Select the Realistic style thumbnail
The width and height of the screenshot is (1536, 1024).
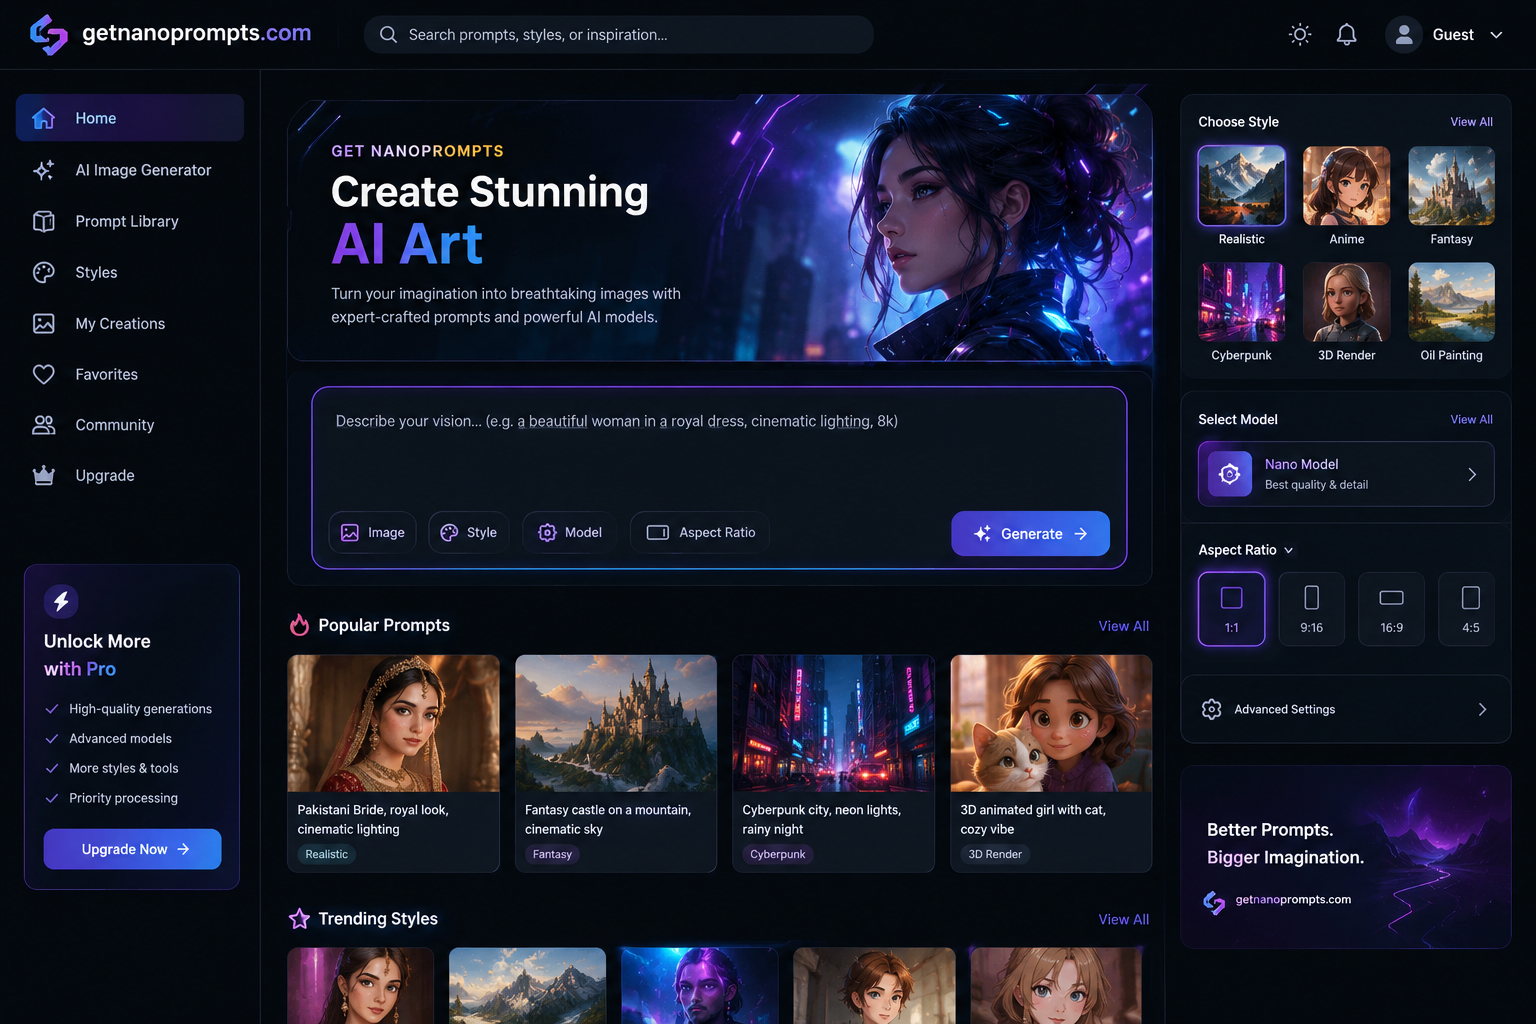click(x=1242, y=186)
